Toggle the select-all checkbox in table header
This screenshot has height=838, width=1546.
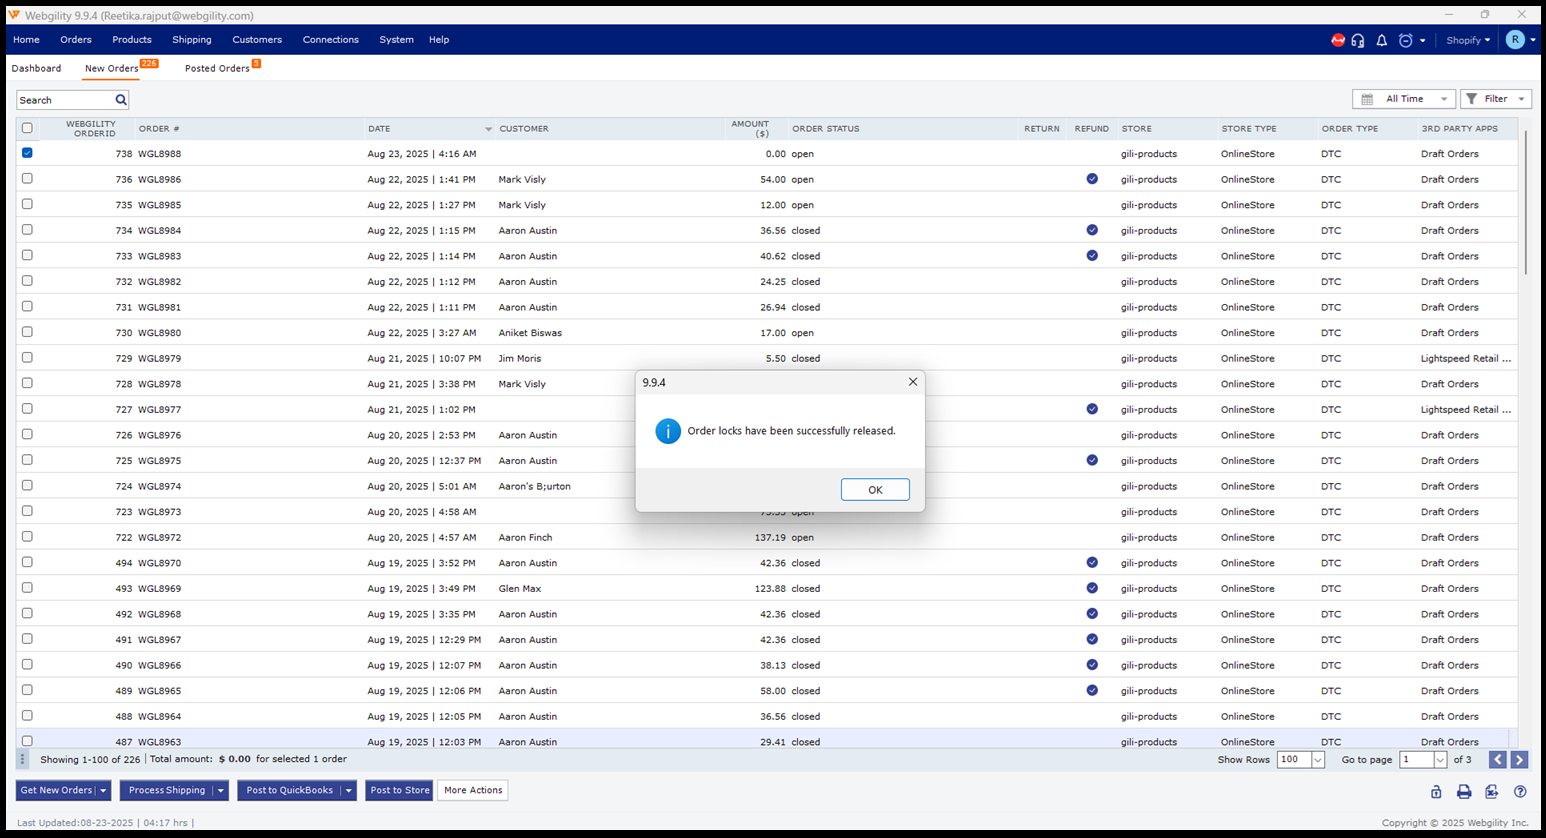(27, 128)
